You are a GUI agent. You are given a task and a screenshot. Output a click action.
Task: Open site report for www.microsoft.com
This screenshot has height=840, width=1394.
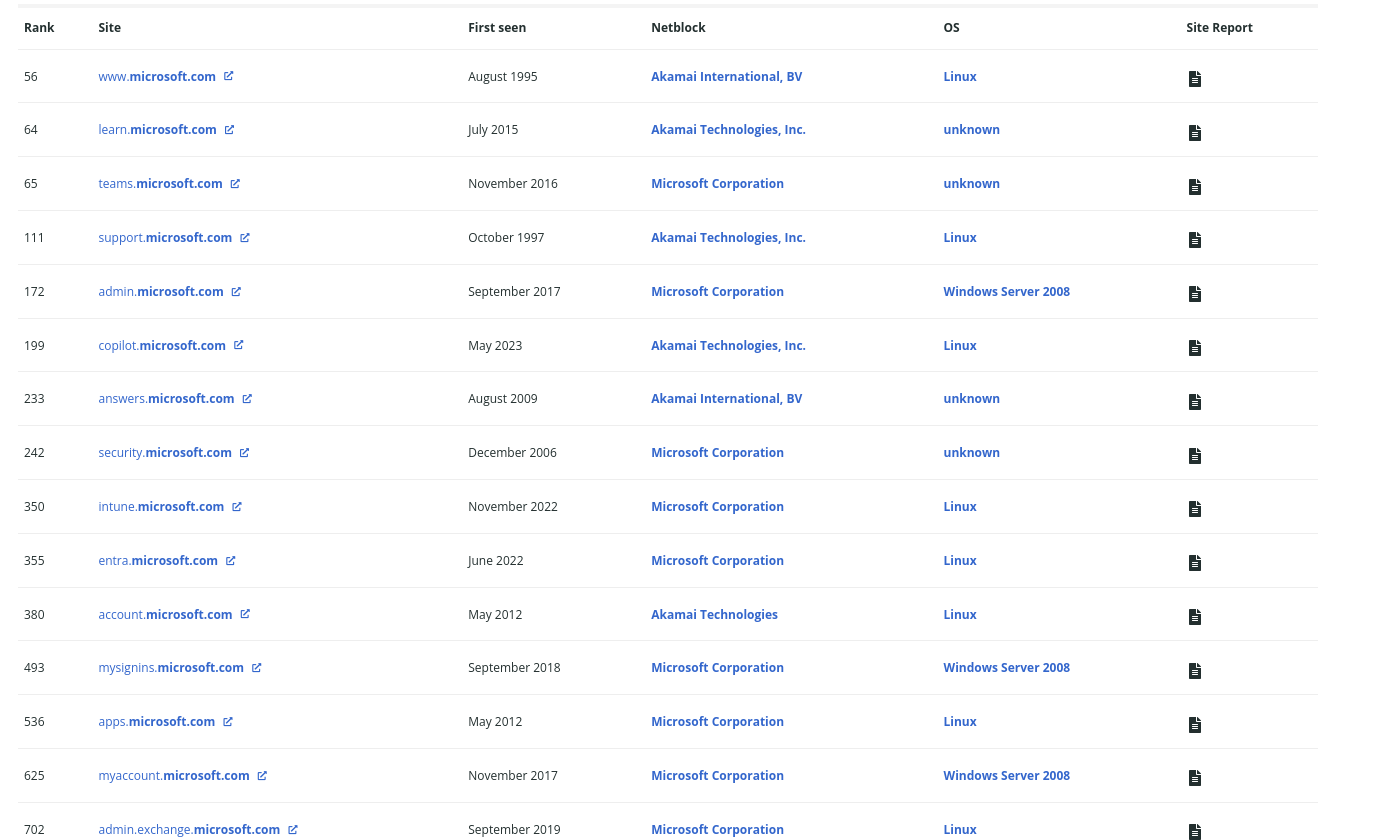(x=1194, y=79)
